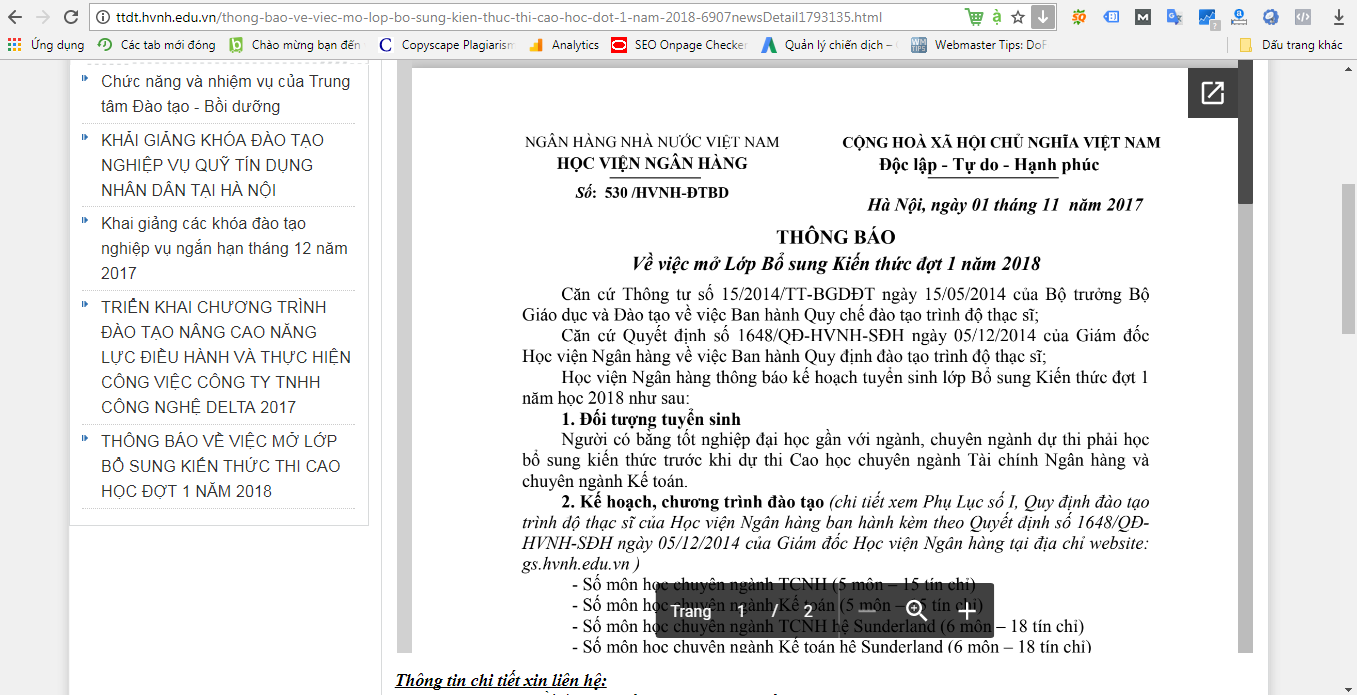1357x695 pixels.
Task: Open the gray code brackets extension
Action: coord(1302,17)
